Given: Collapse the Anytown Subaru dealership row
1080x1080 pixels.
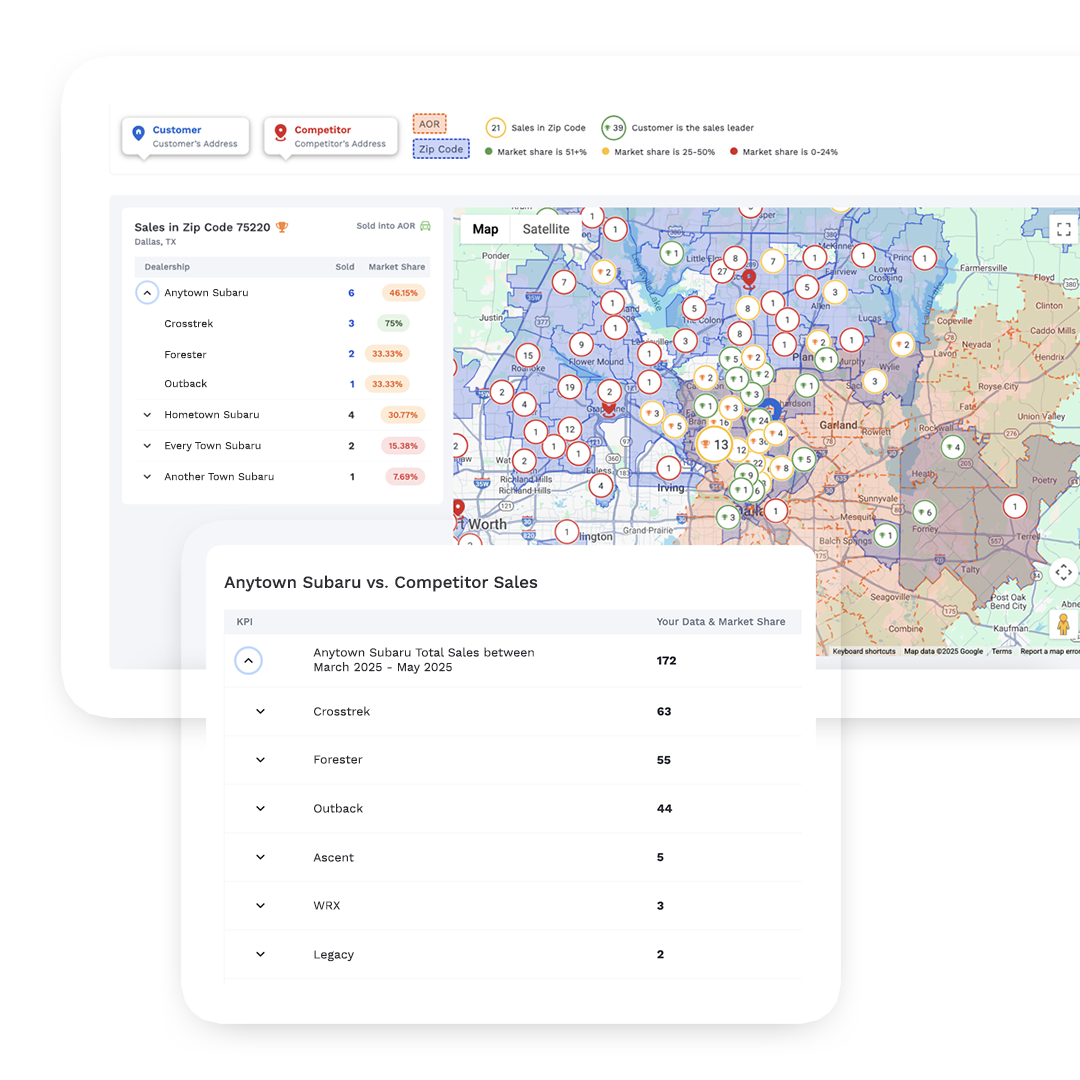Looking at the screenshot, I should pyautogui.click(x=147, y=293).
